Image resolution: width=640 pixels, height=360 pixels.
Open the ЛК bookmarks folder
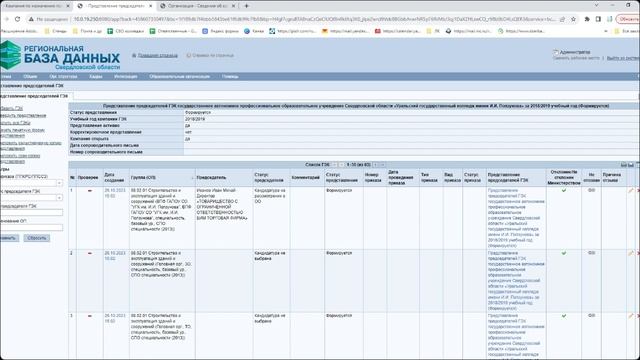click(433, 31)
